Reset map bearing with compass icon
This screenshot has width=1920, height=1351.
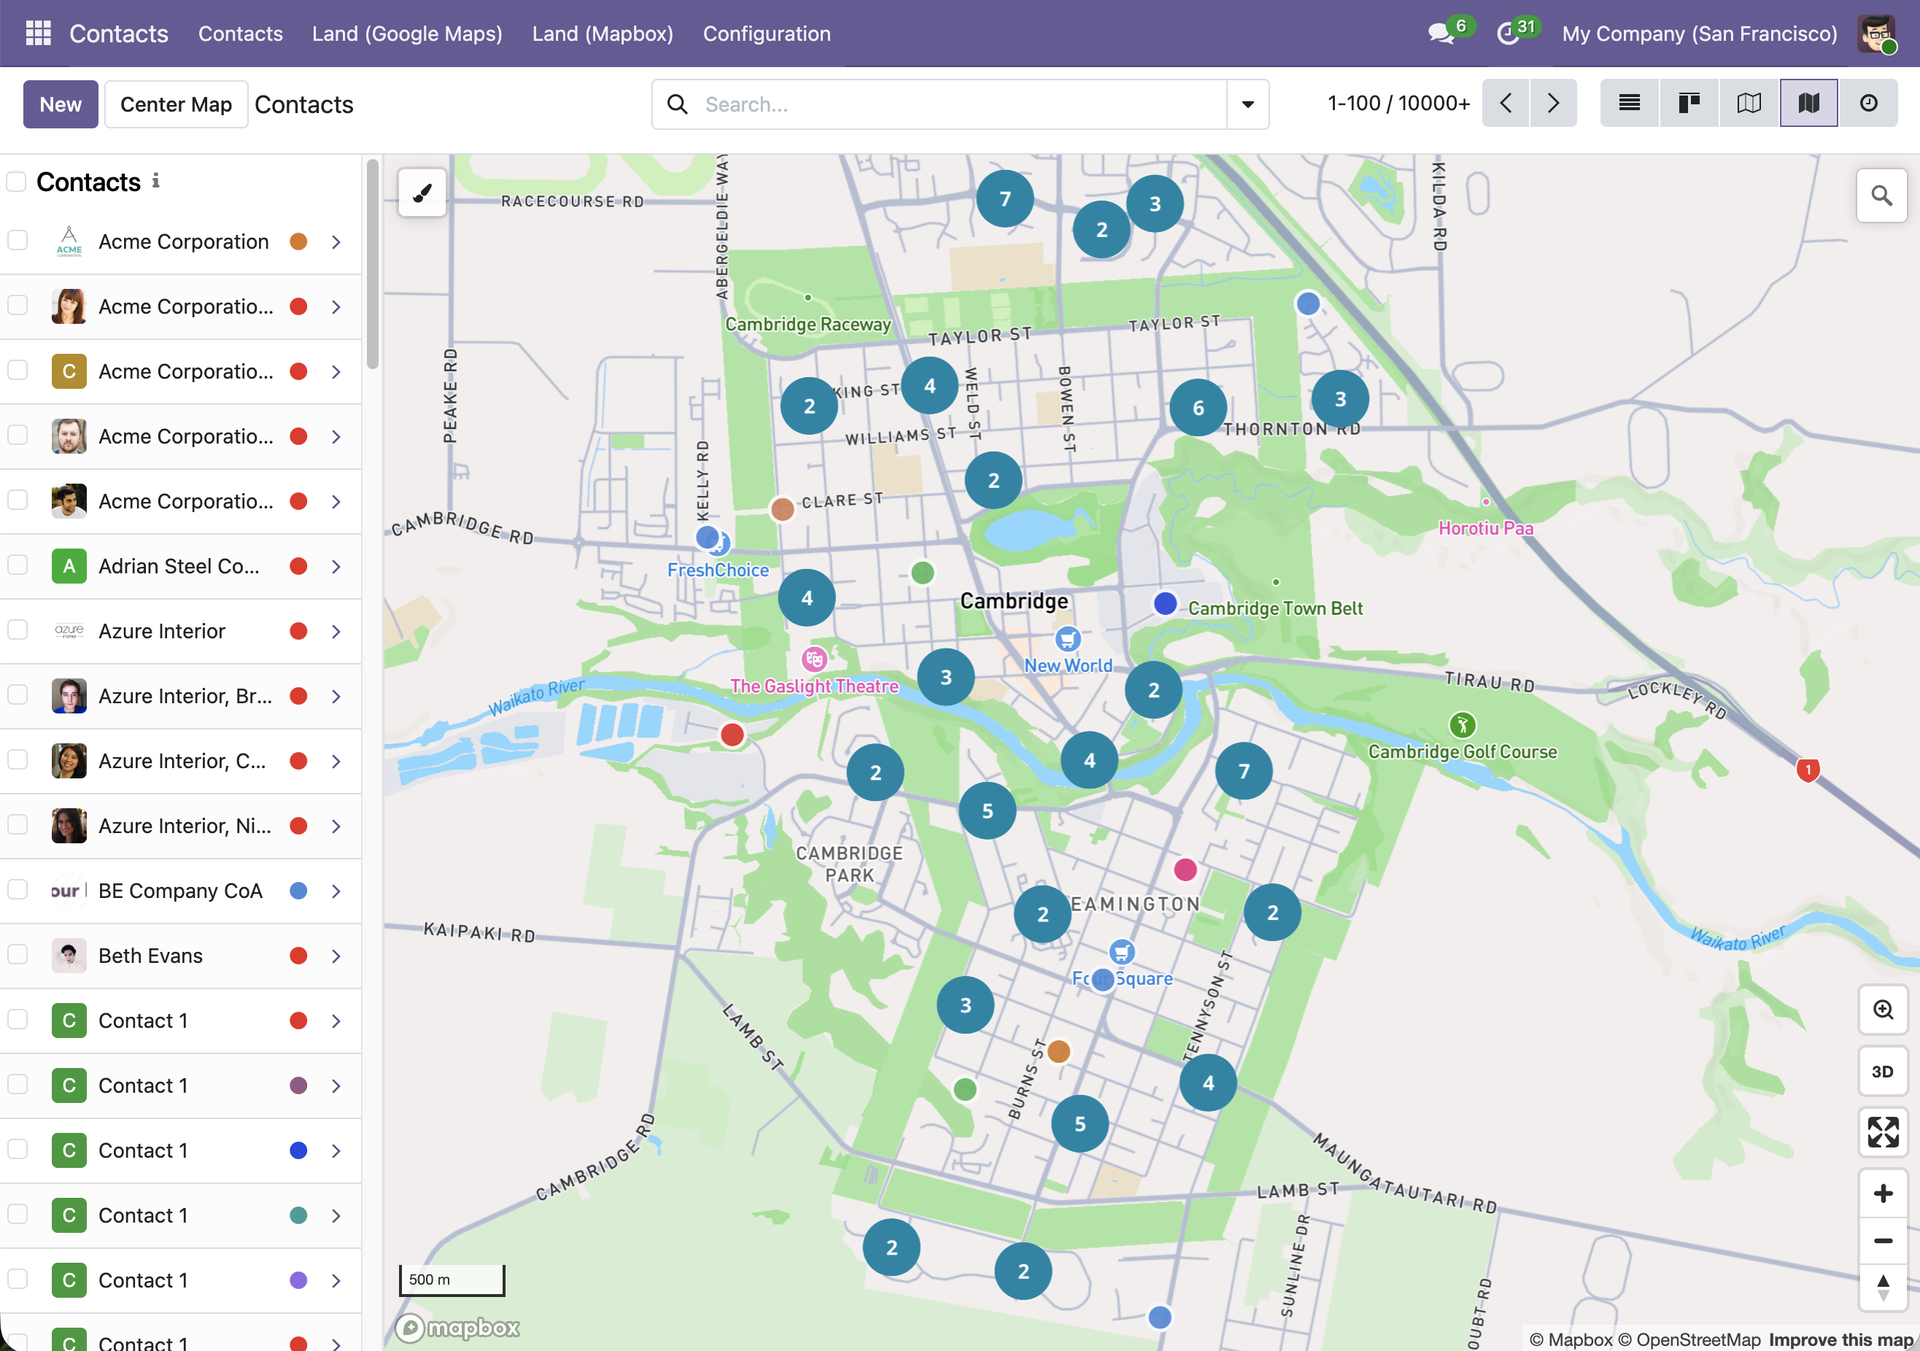click(x=1883, y=1287)
